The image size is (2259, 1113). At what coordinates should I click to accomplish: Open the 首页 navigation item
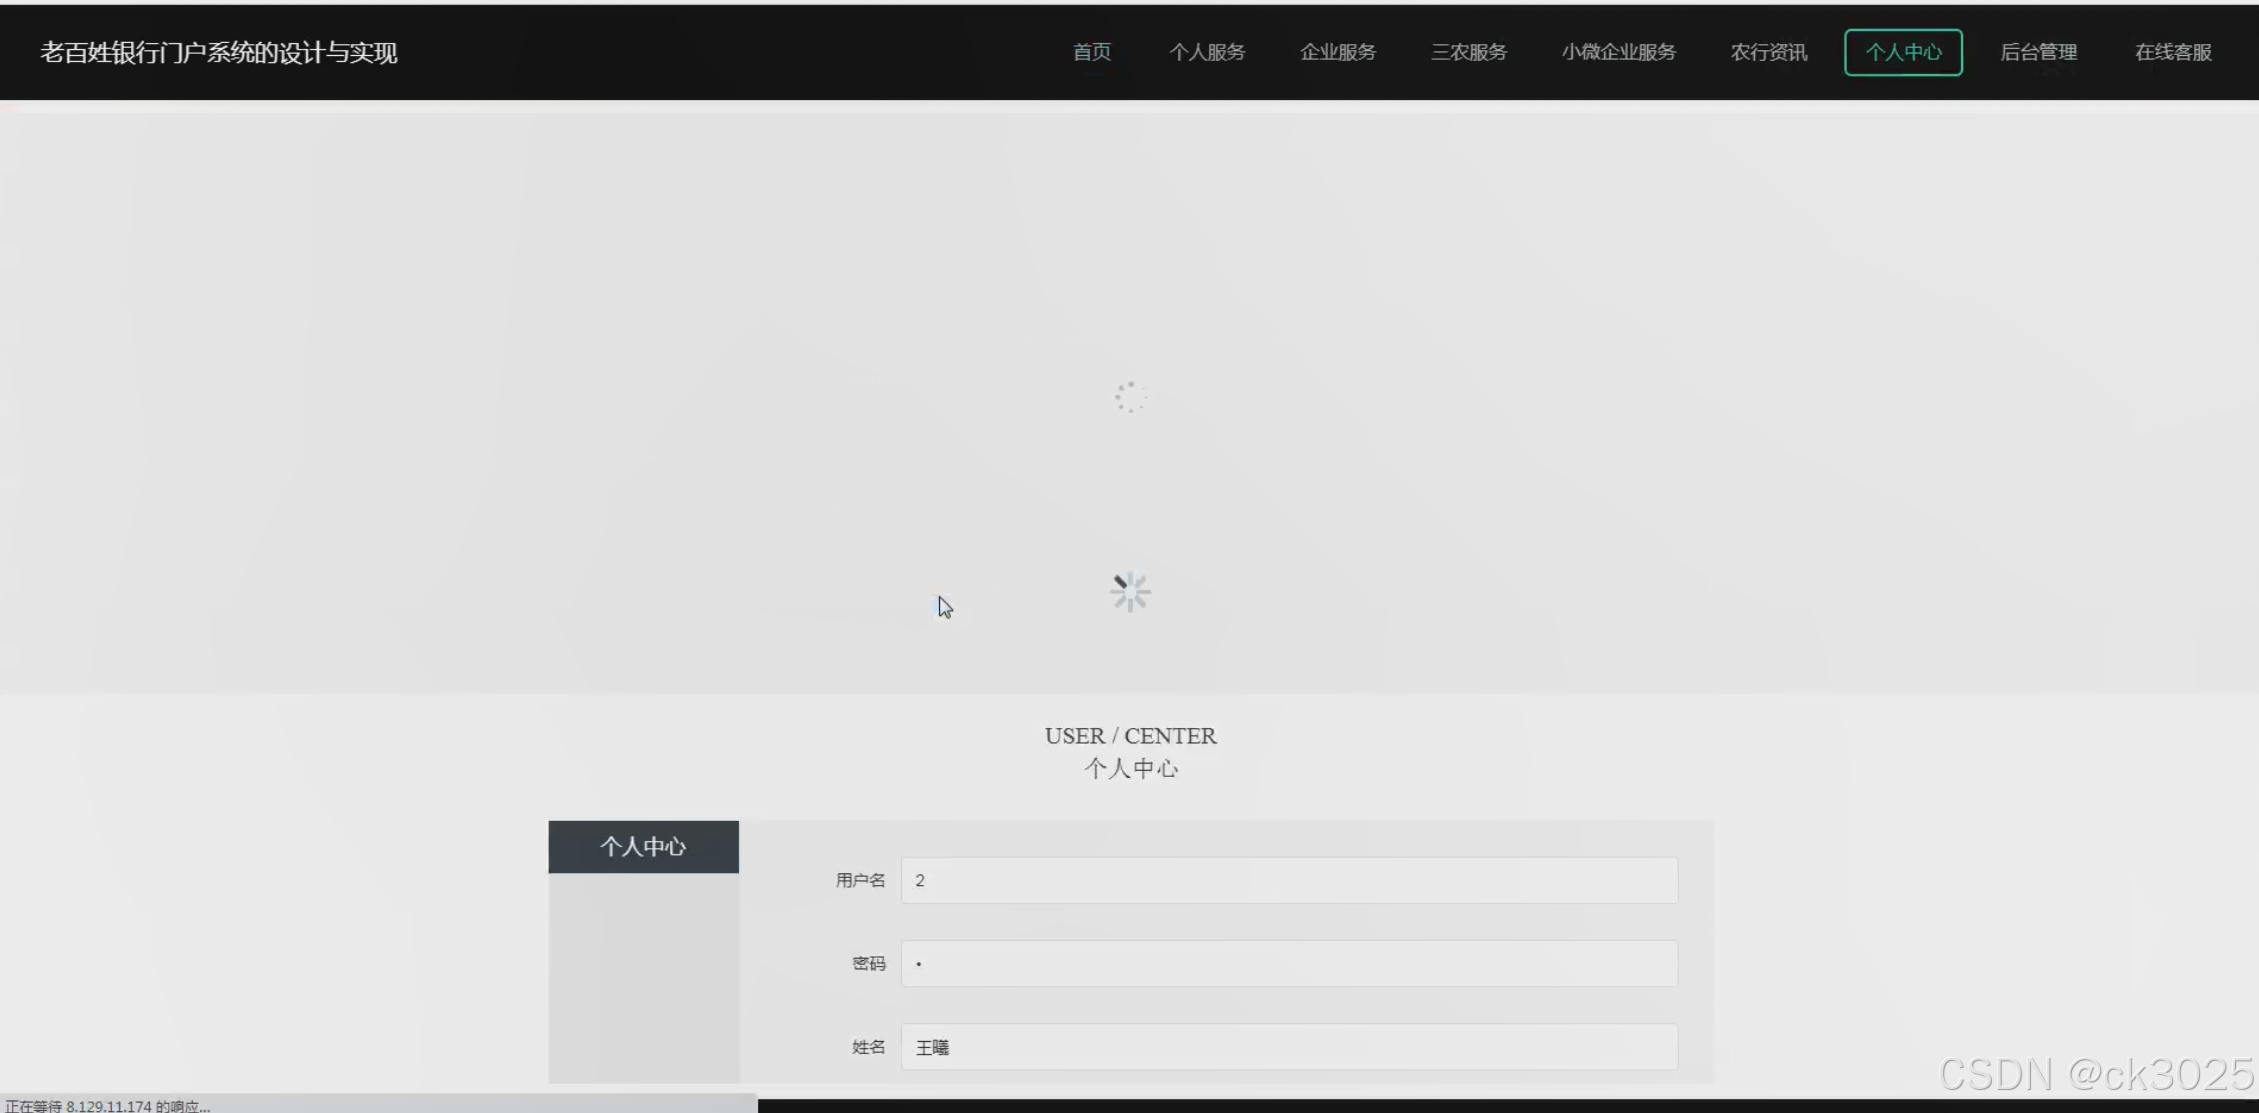(x=1091, y=52)
